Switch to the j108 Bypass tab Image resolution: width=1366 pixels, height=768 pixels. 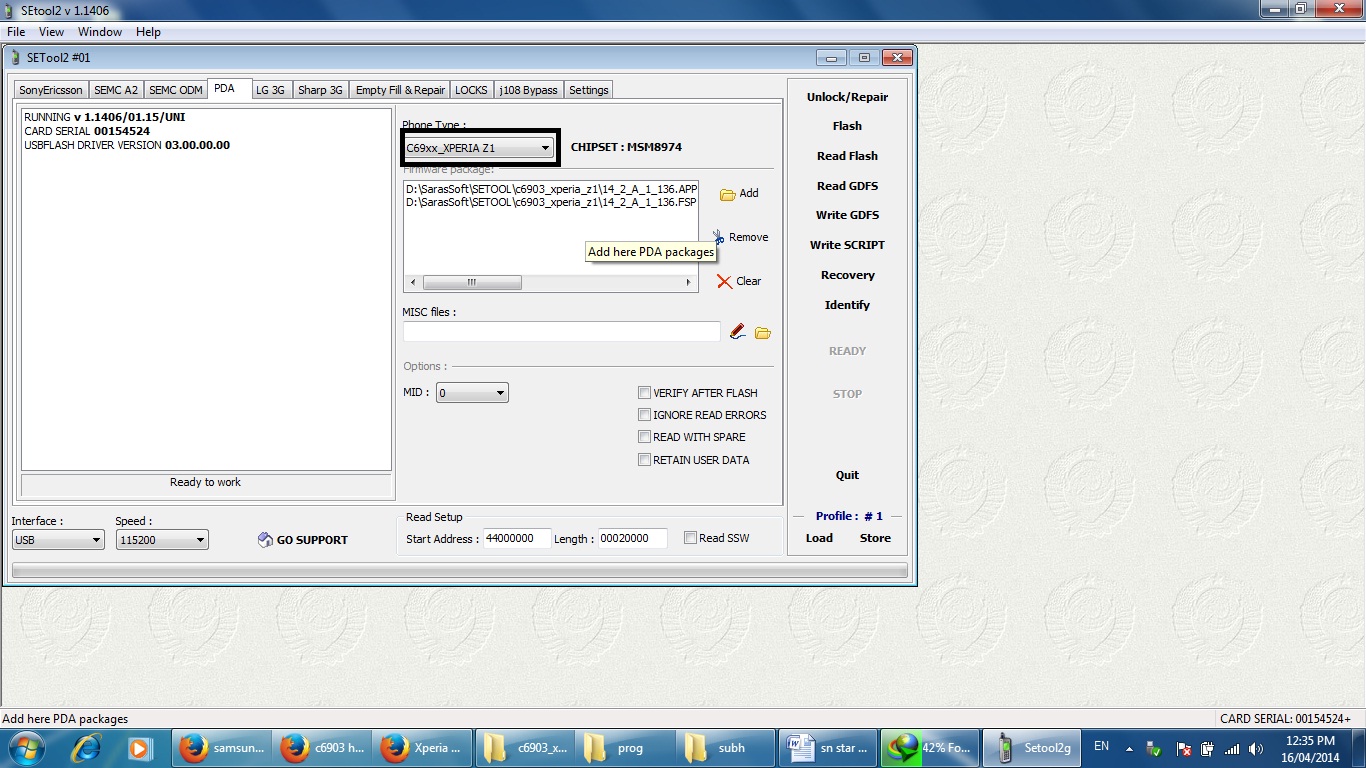(x=528, y=90)
